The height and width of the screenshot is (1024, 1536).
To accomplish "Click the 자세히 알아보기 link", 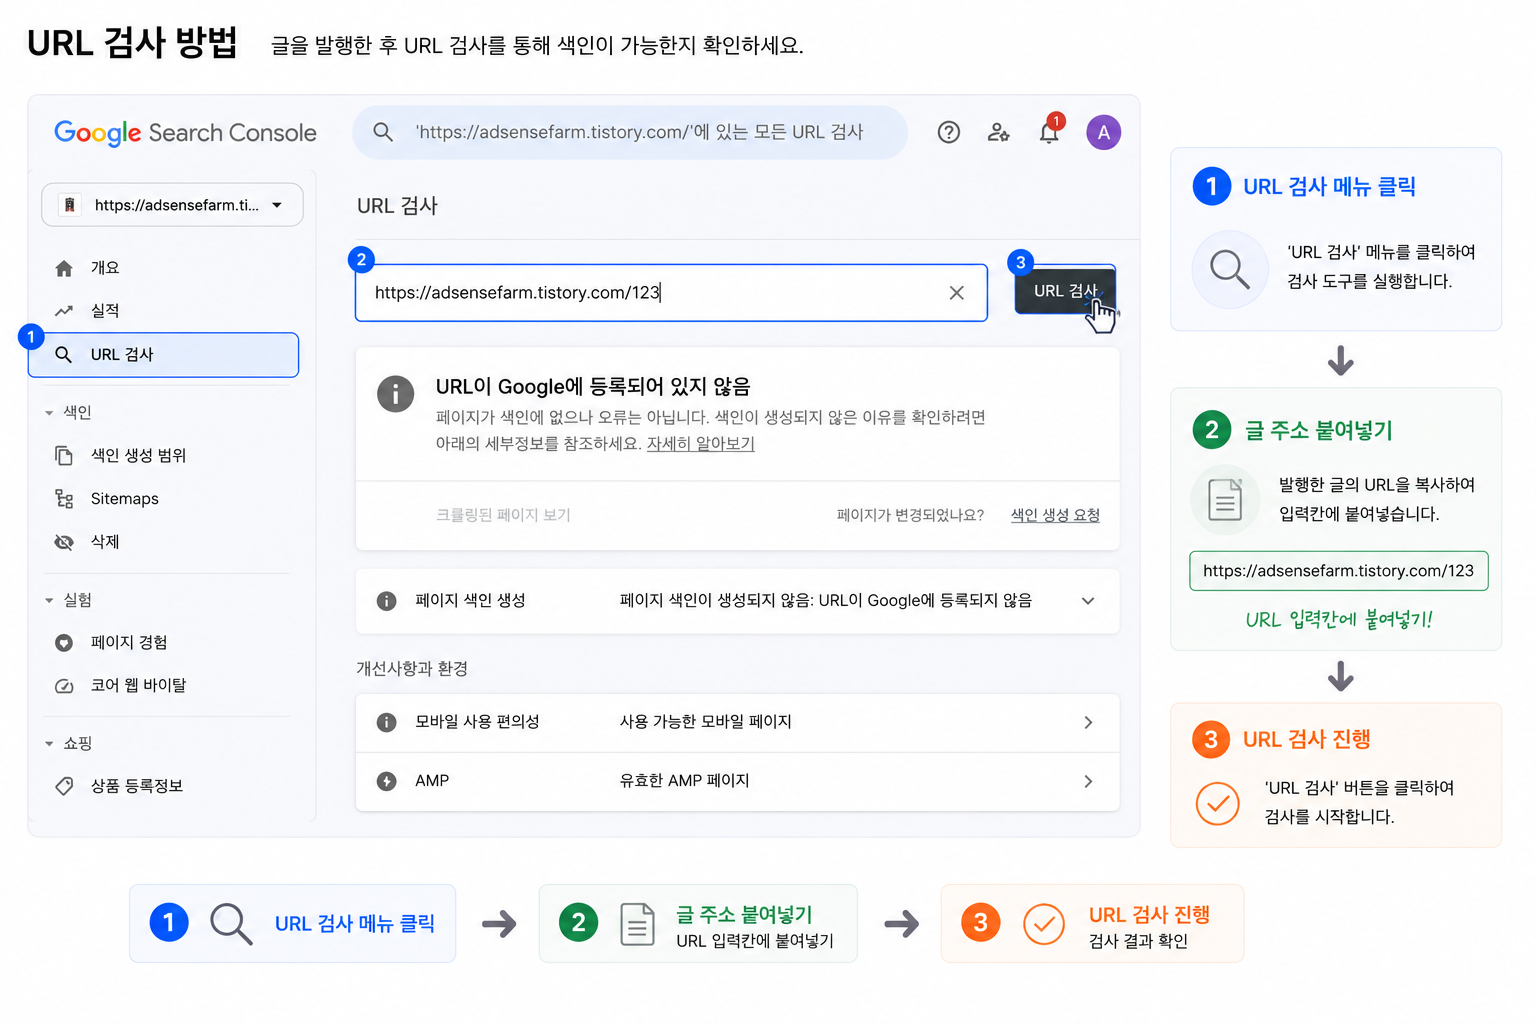I will [x=700, y=444].
